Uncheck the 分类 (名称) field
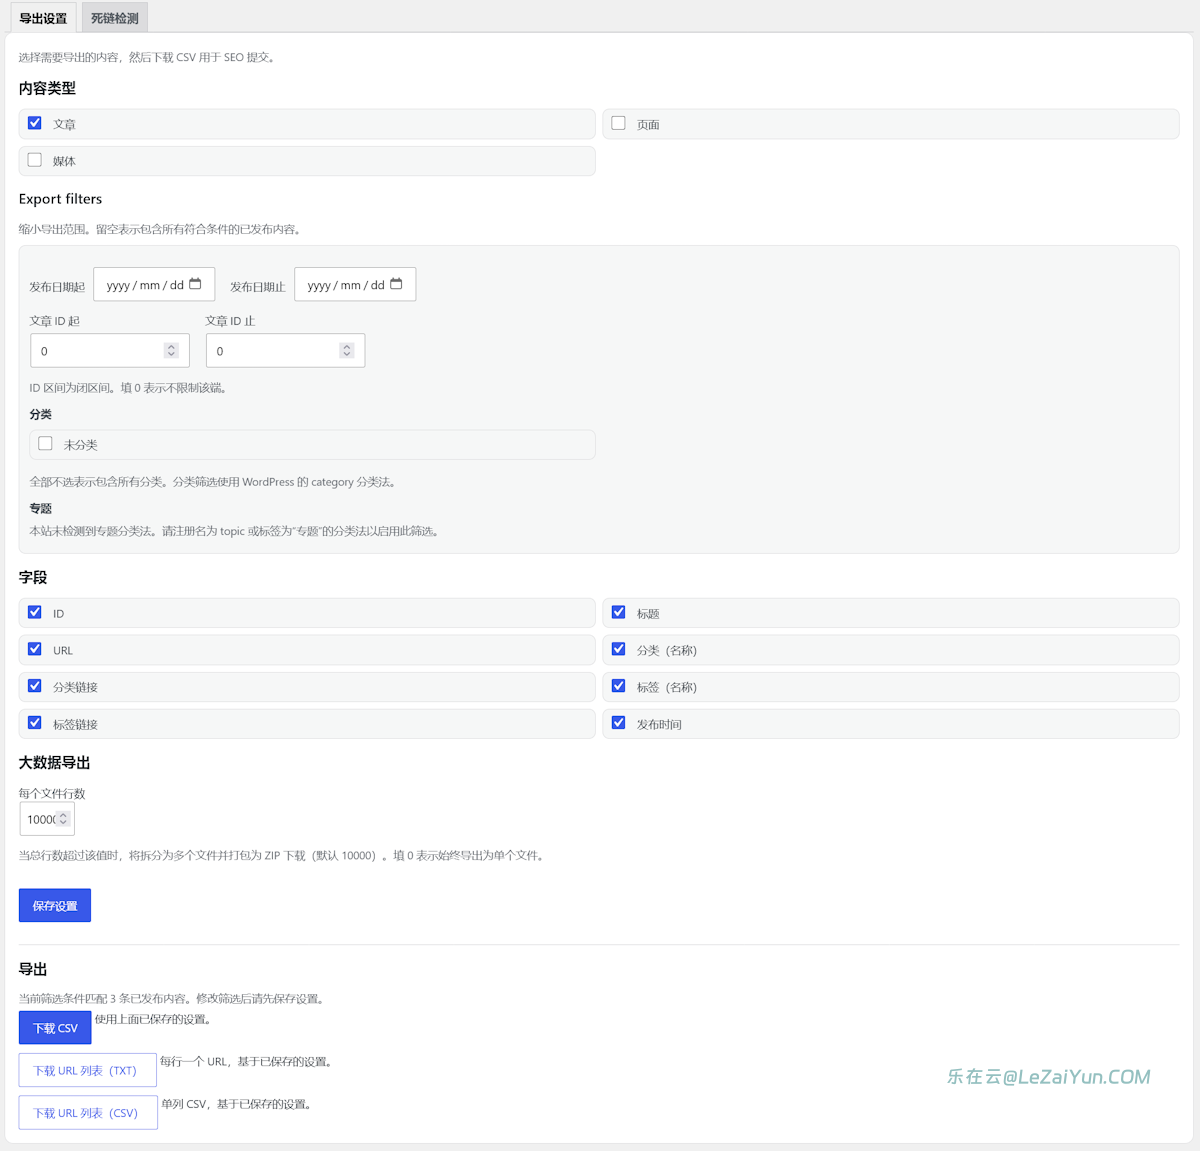1200x1151 pixels. pyautogui.click(x=619, y=649)
